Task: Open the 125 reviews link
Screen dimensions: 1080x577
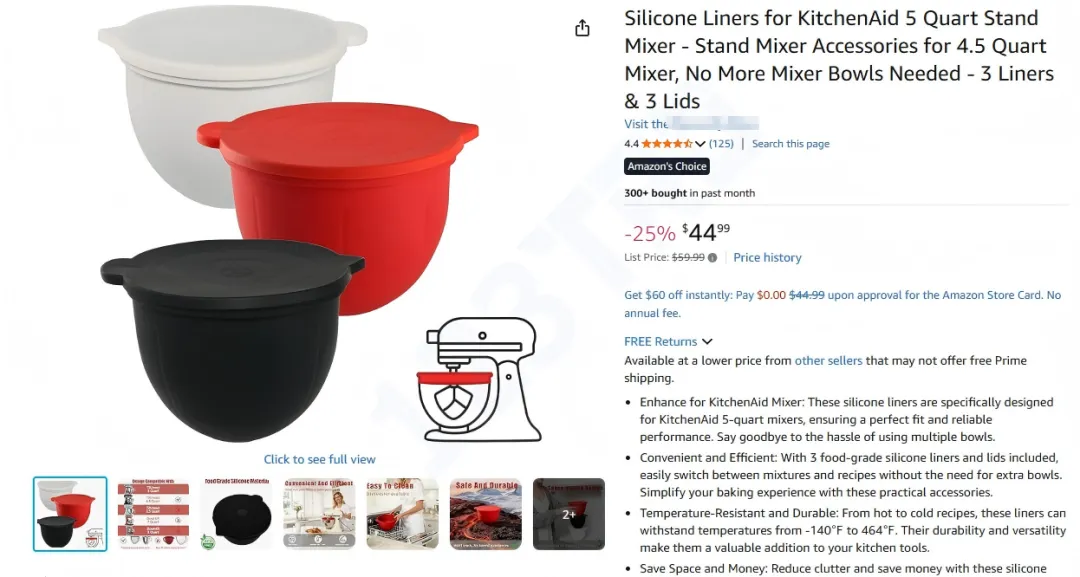Action: [x=721, y=144]
